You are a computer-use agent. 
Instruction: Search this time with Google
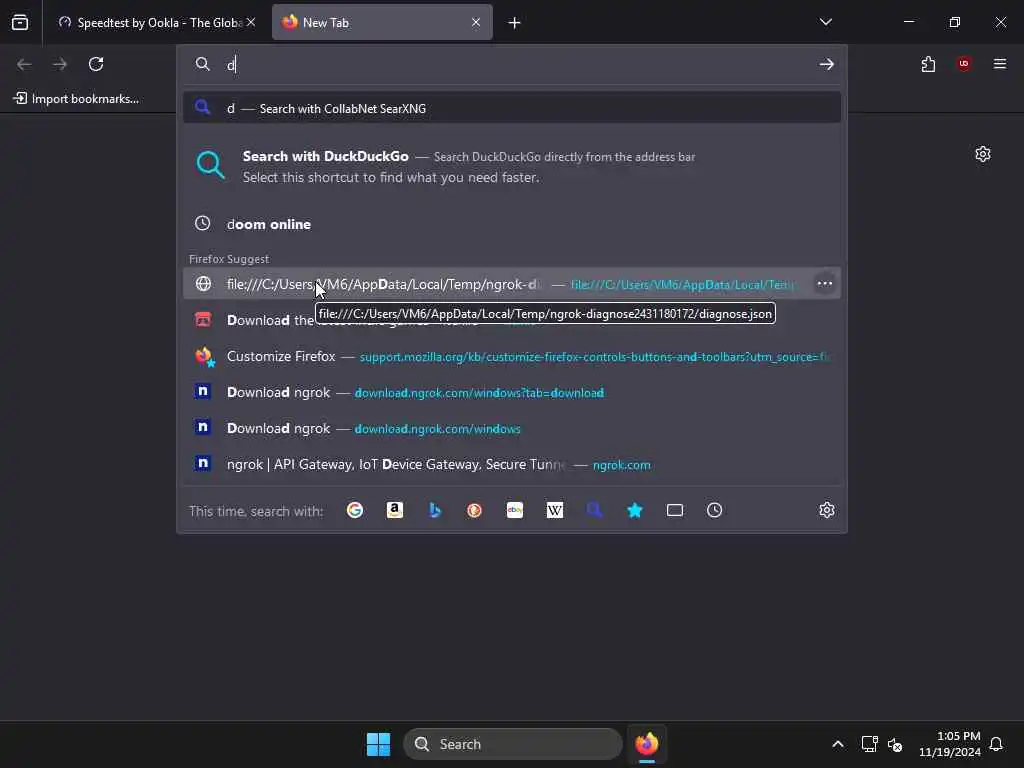tap(355, 510)
